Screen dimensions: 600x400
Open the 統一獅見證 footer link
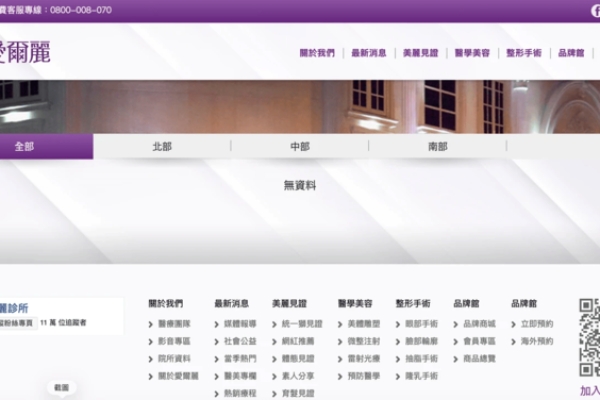302,324
